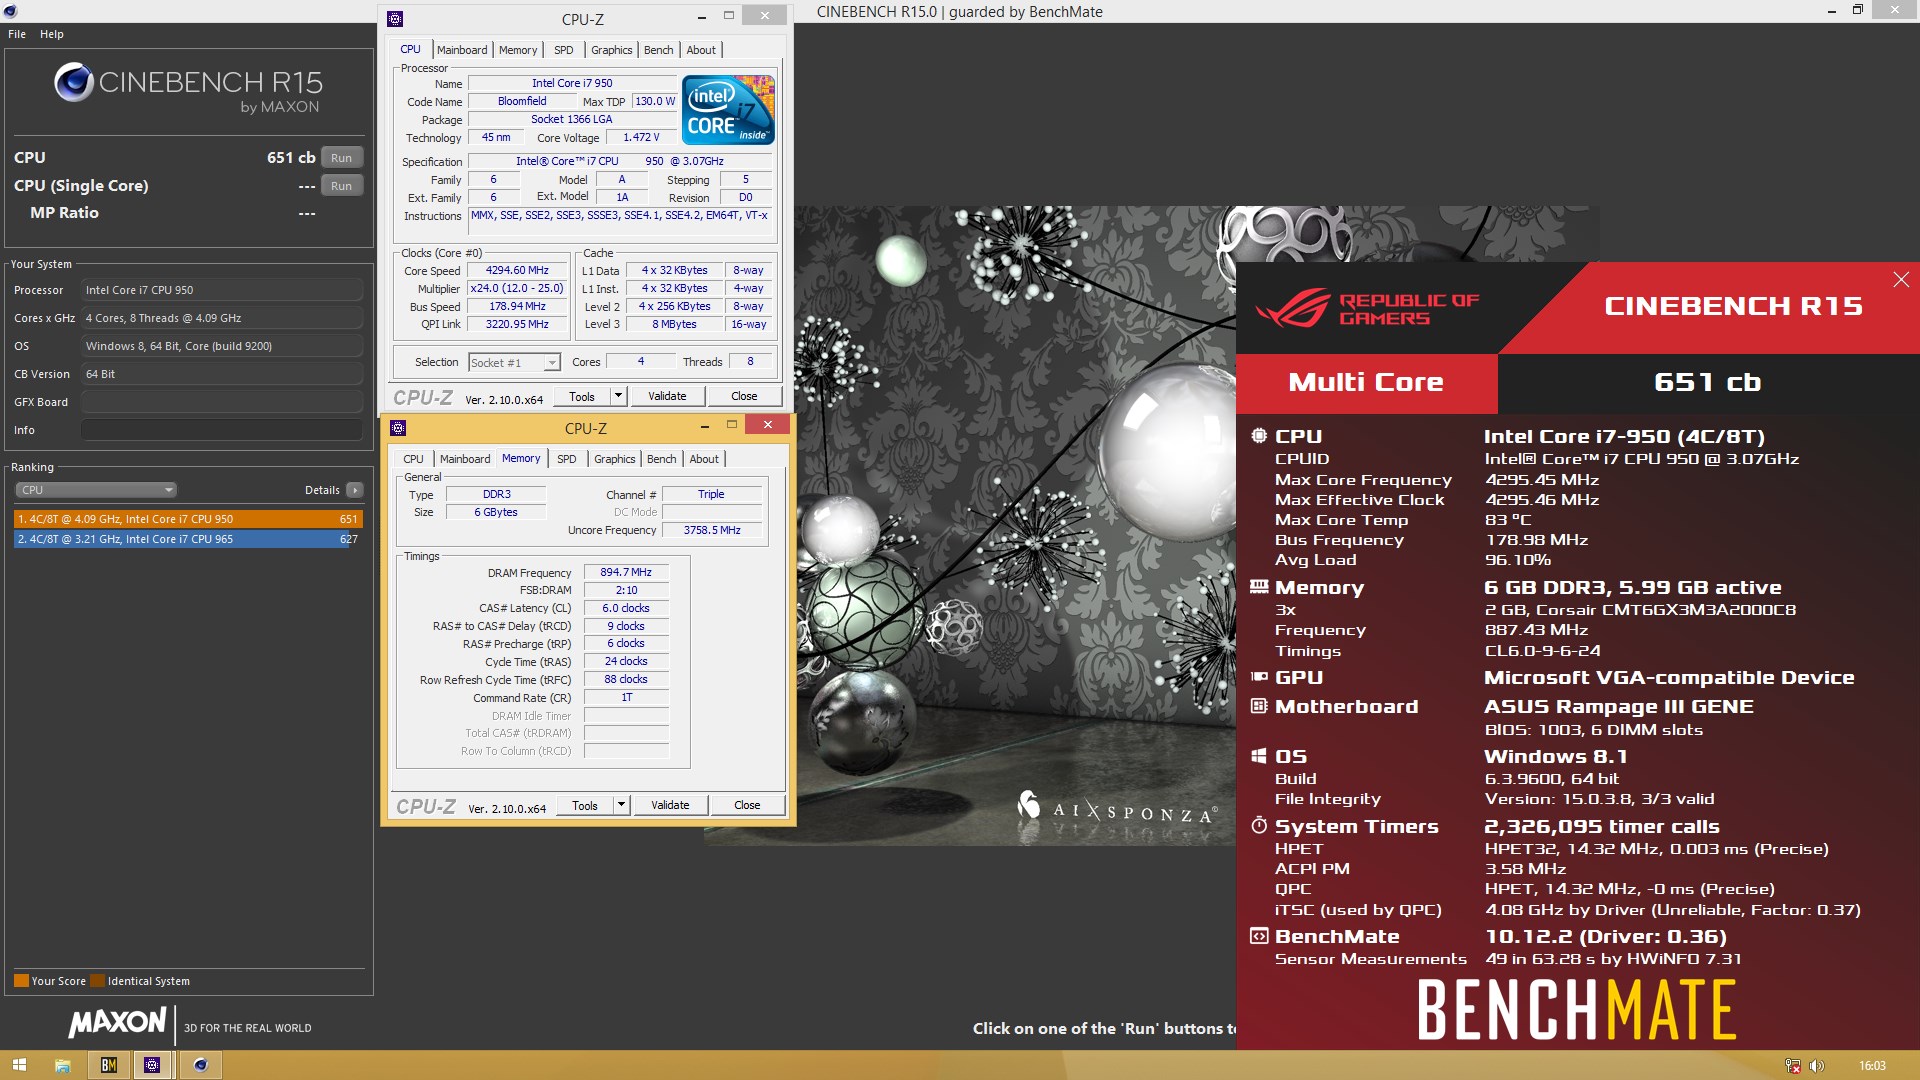
Task: Open About tab in Memory CPU-Z window
Action: (x=704, y=459)
